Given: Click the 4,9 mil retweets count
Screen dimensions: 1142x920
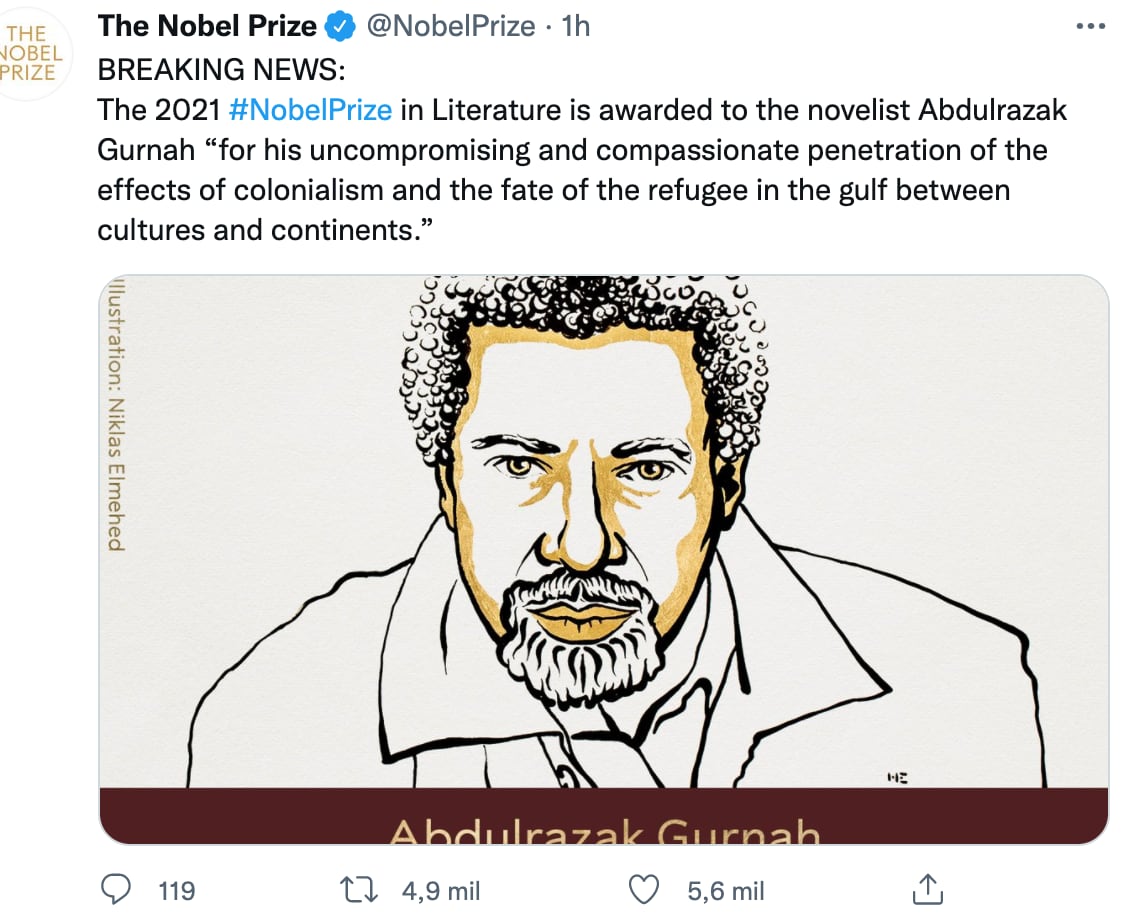Looking at the screenshot, I should click(x=440, y=890).
